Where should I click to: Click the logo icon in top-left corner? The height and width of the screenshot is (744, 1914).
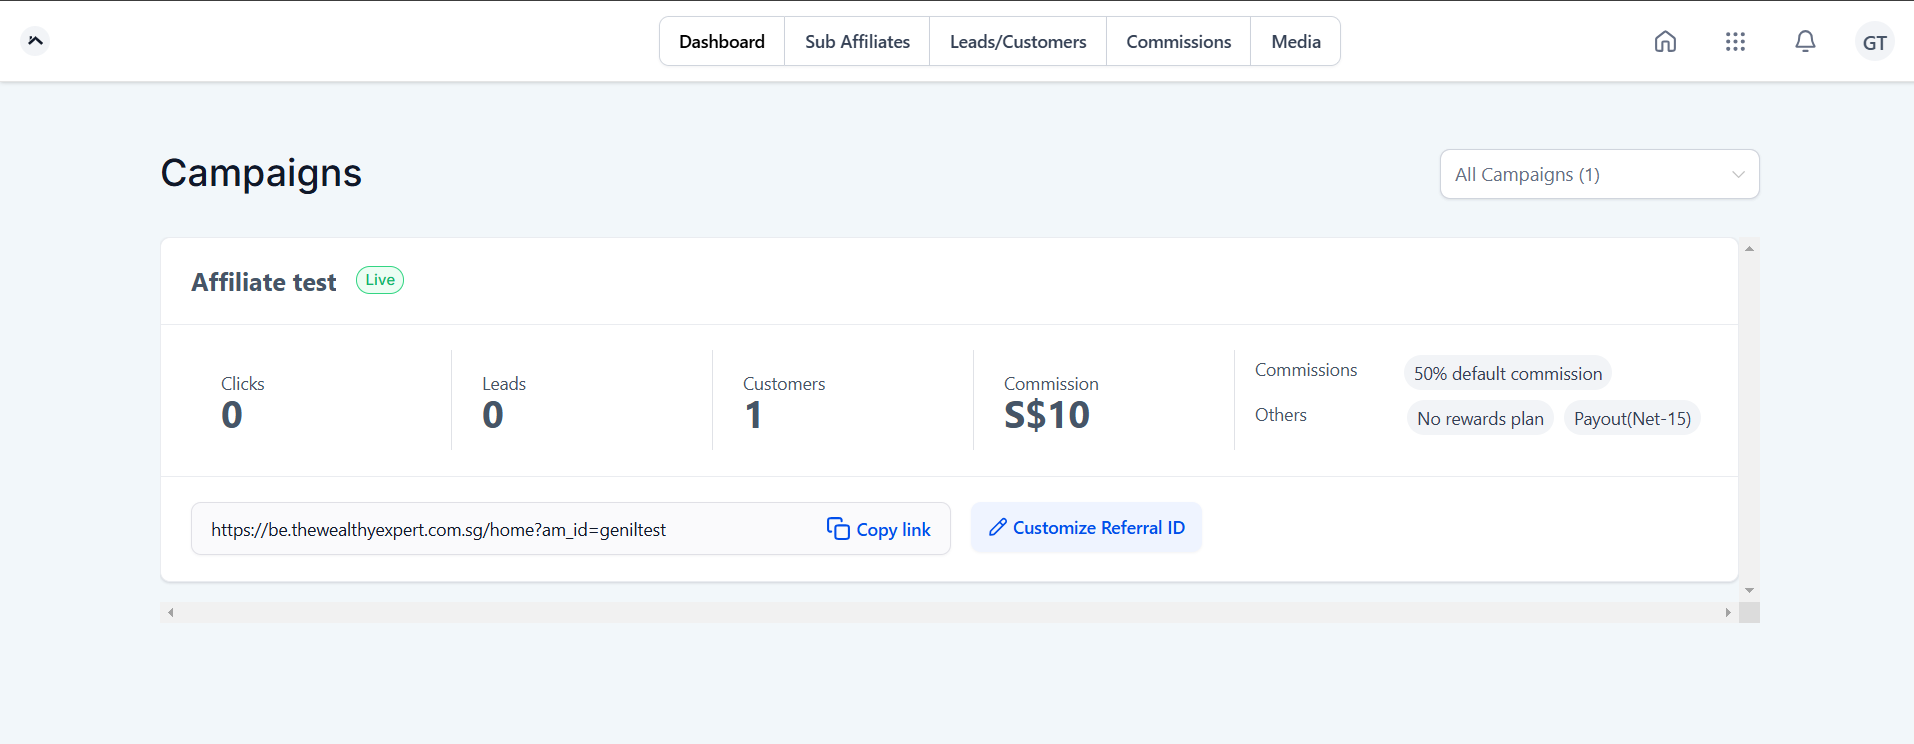coord(35,41)
